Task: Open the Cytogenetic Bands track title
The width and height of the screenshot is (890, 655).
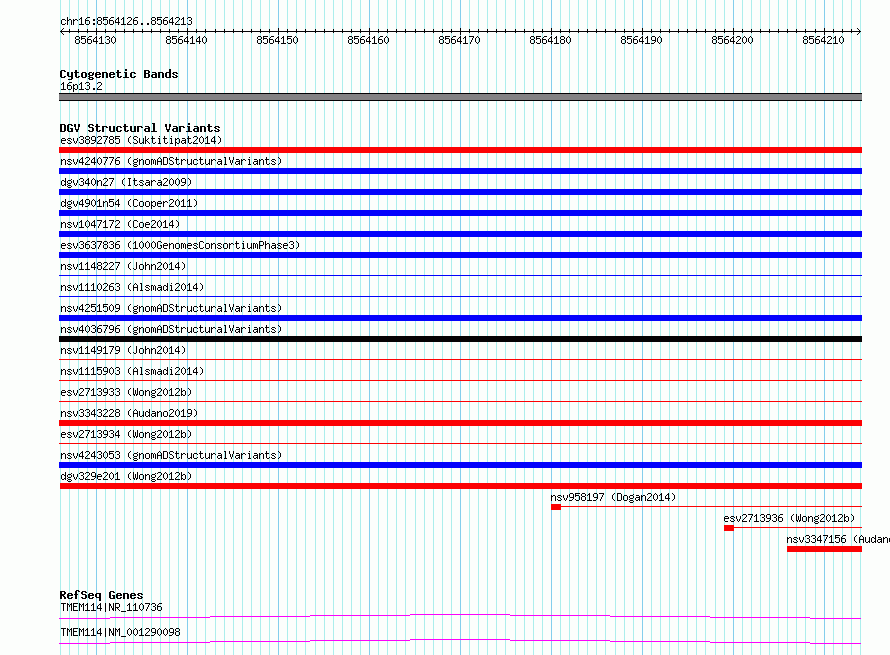Action: point(119,74)
